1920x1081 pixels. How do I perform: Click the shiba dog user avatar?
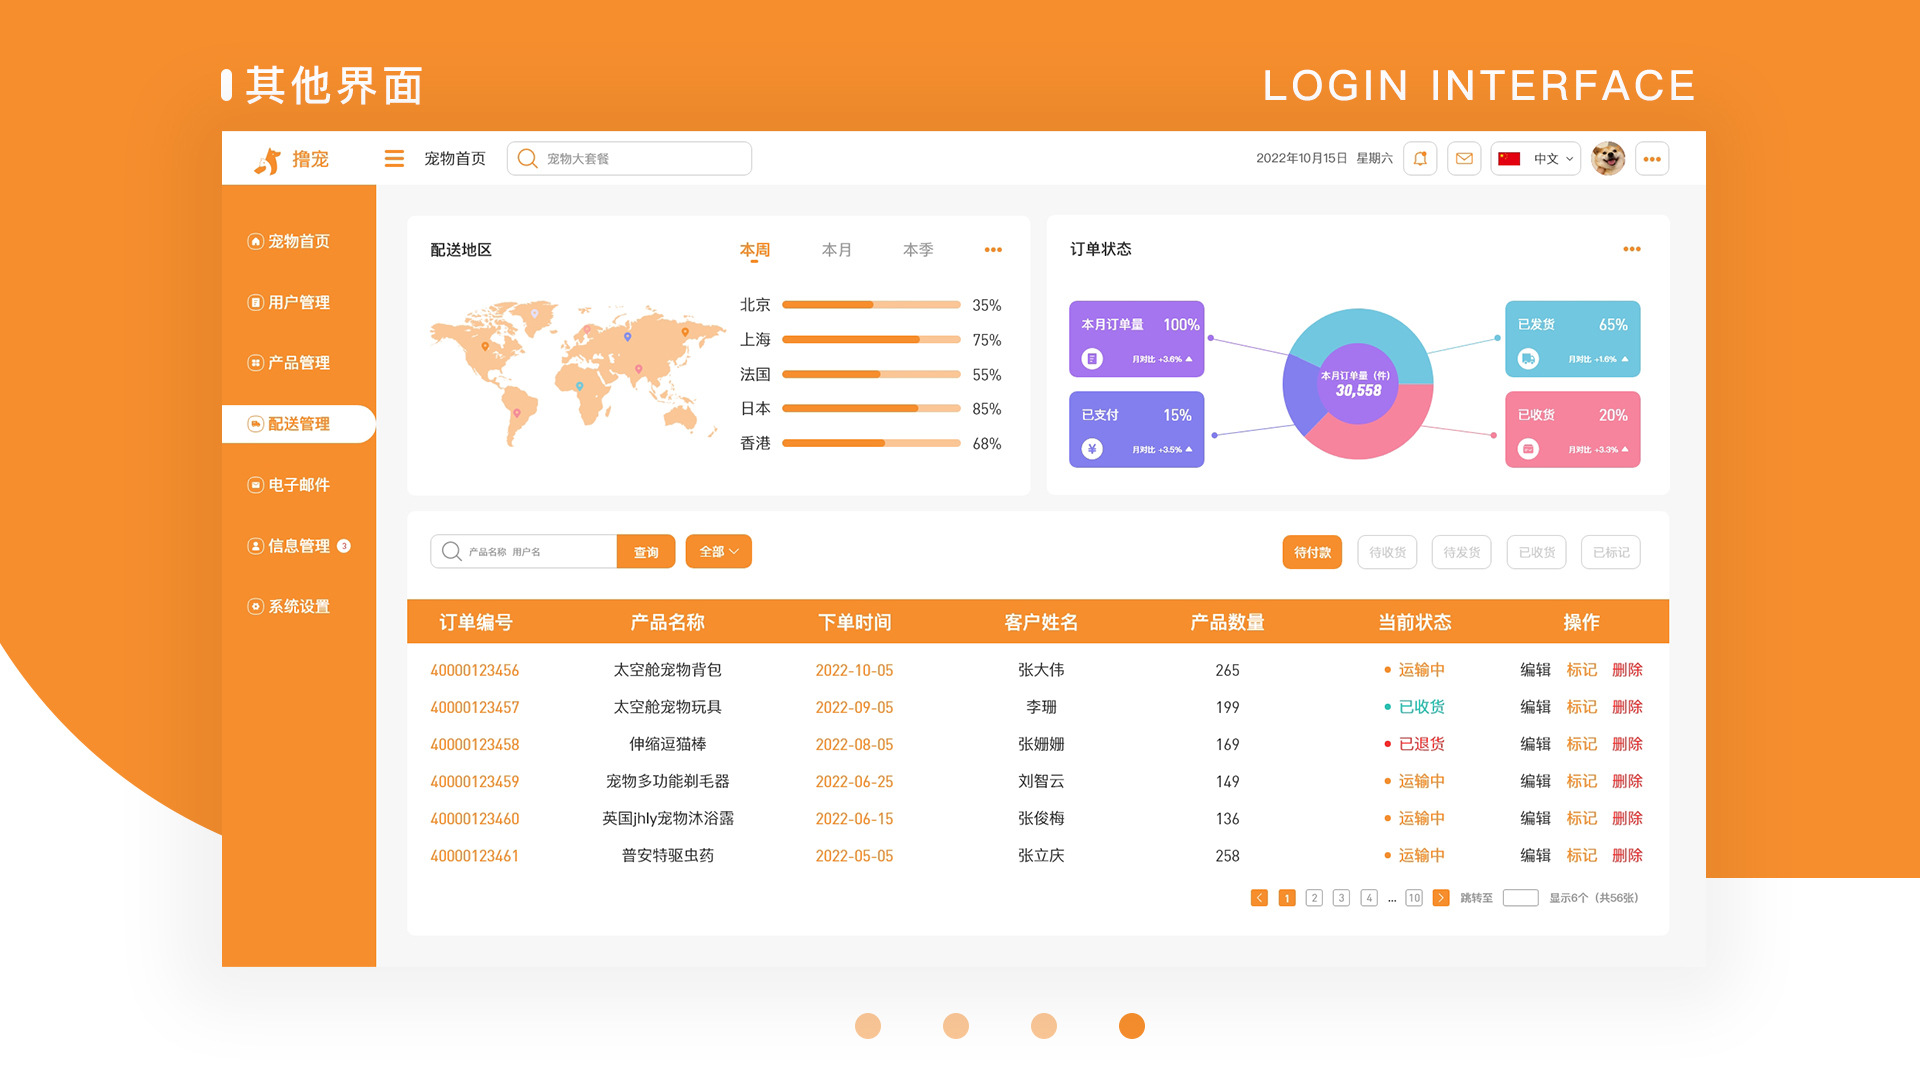pyautogui.click(x=1608, y=159)
